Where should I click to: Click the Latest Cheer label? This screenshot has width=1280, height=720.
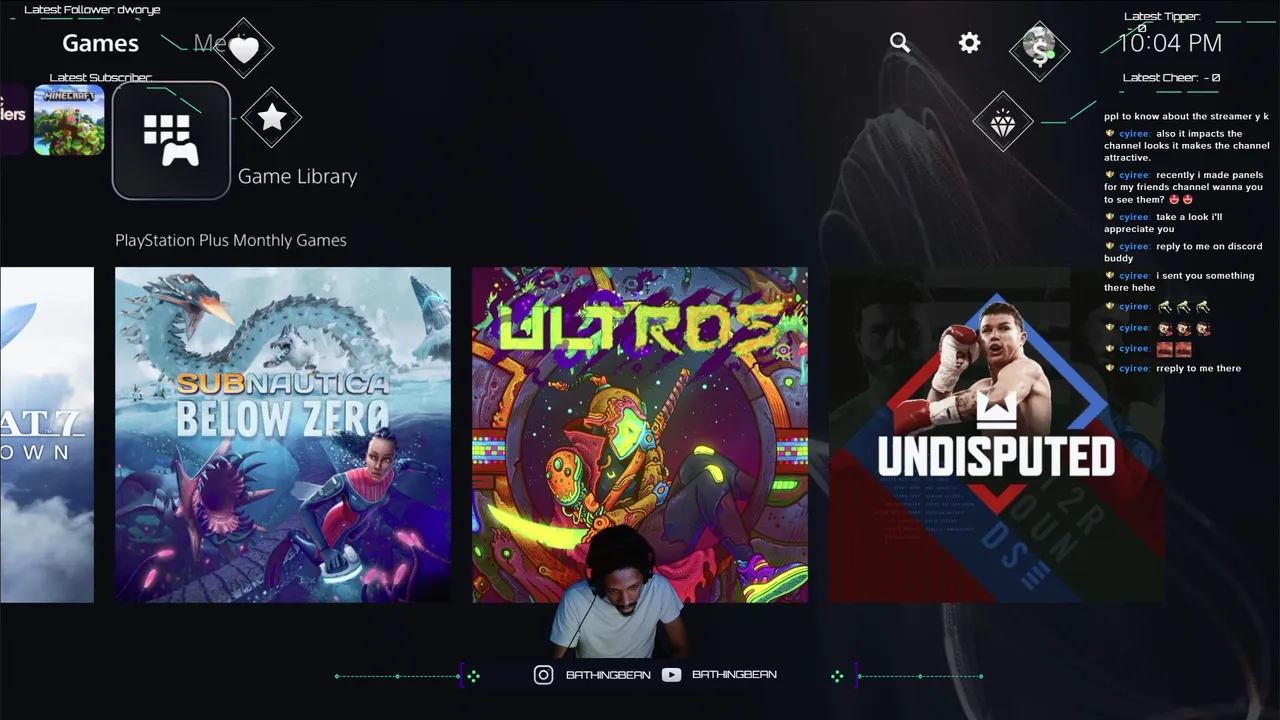click(1171, 77)
